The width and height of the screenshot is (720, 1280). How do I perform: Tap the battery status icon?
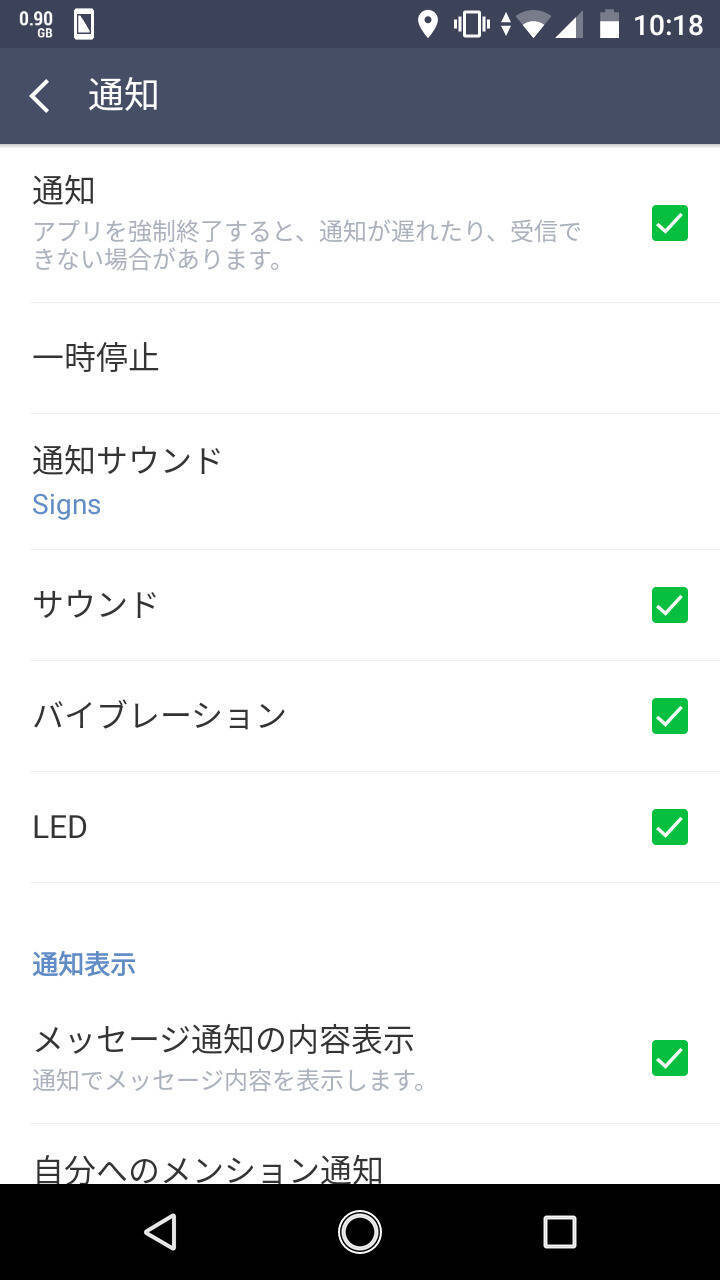coord(609,24)
